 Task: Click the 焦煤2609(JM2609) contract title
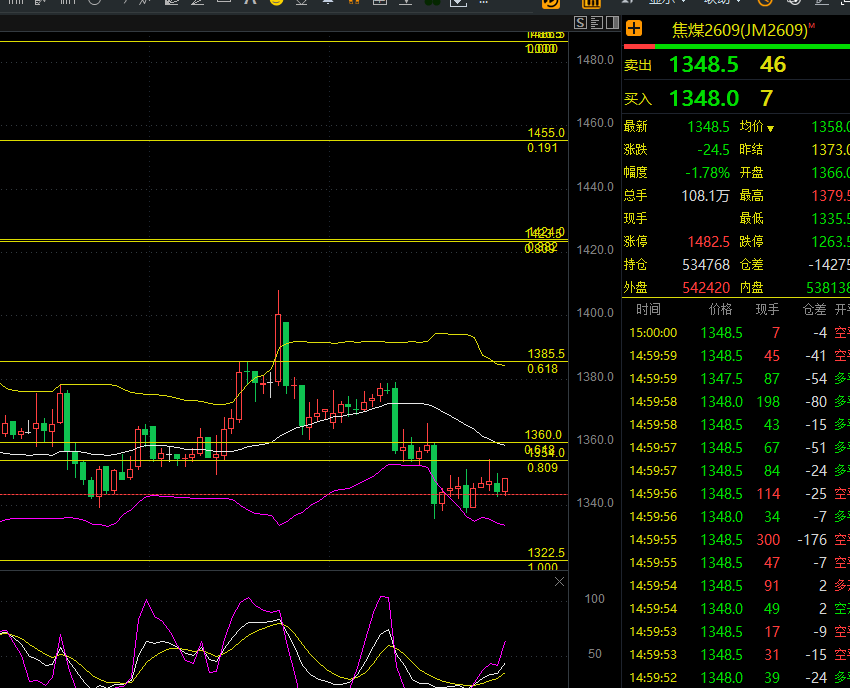[742, 30]
